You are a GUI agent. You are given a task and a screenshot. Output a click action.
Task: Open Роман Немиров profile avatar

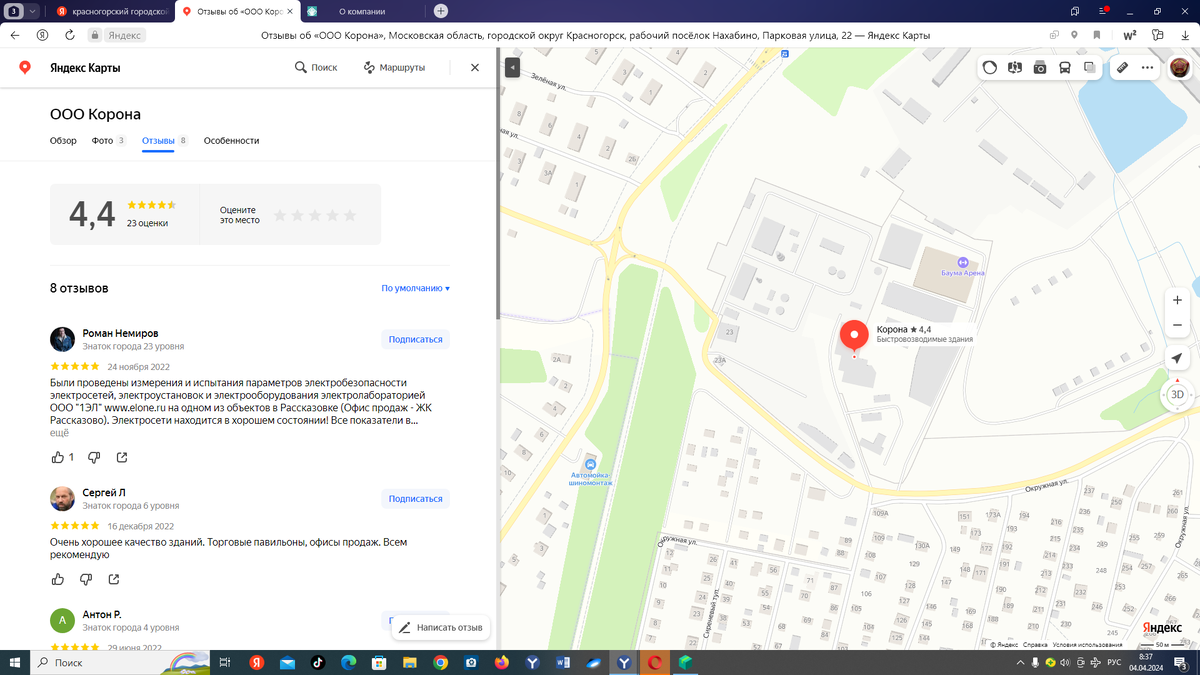point(62,338)
